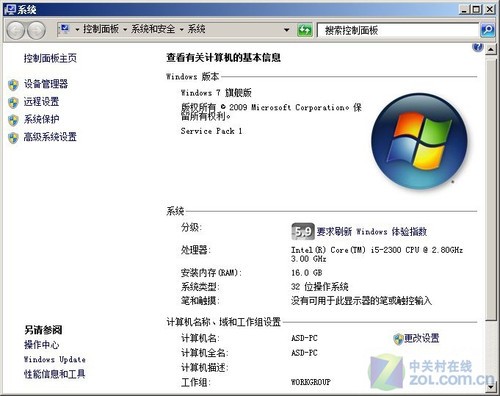Select 系统 breadcrumb item
Screen dimensions: 500x396
point(196,29)
